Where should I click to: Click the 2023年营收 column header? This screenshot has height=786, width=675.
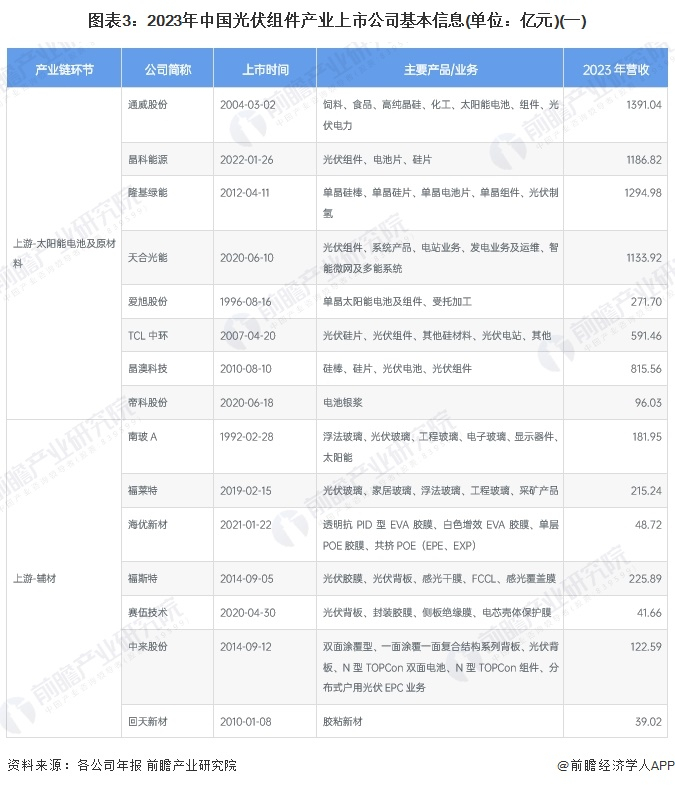616,69
